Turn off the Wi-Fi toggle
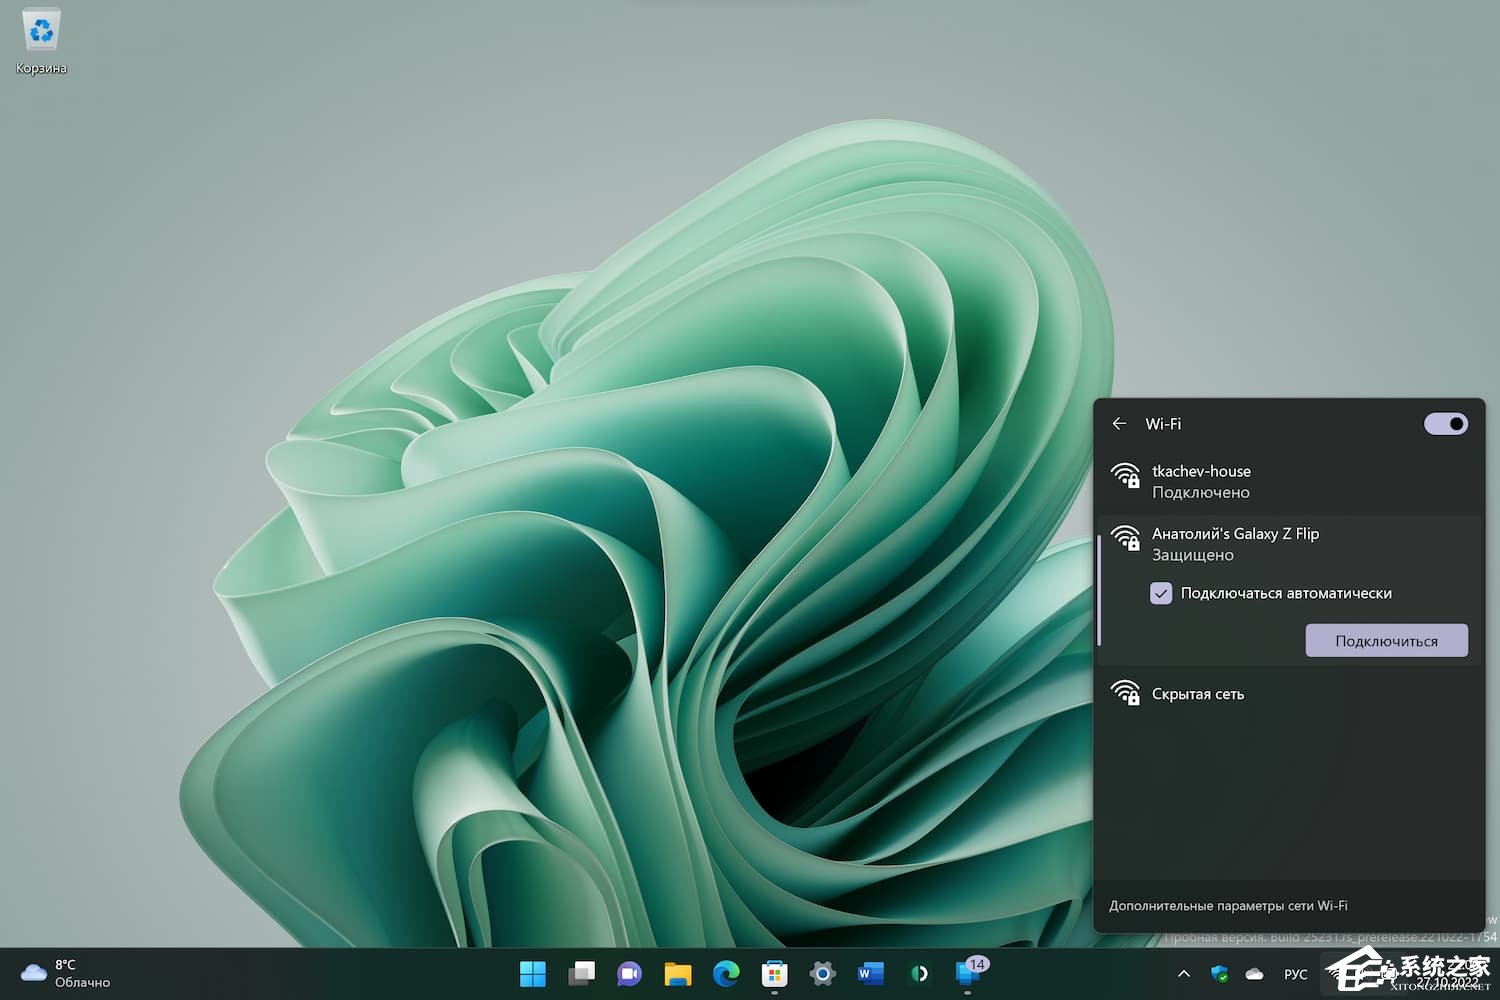This screenshot has height=1000, width=1500. [1445, 424]
